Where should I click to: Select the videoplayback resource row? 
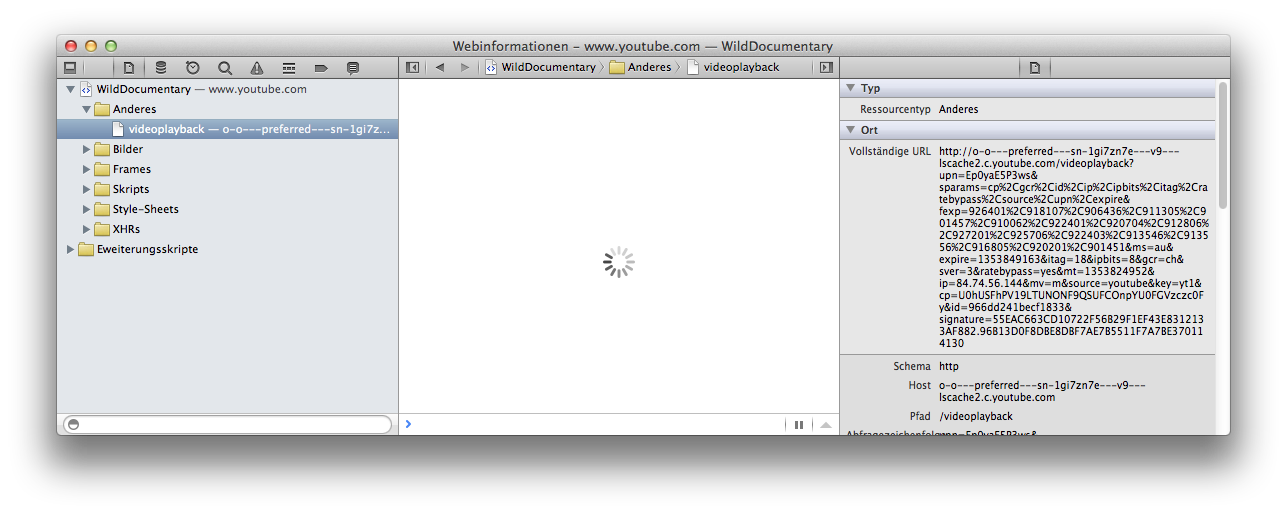tap(227, 129)
